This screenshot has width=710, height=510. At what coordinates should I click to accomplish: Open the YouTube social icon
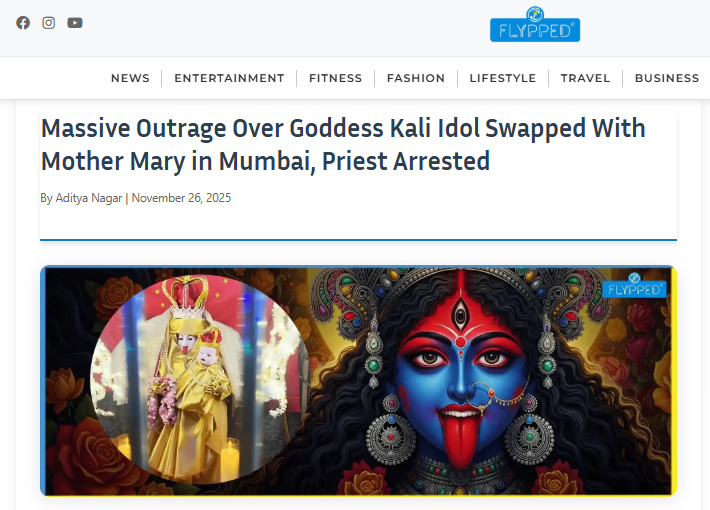click(x=75, y=23)
